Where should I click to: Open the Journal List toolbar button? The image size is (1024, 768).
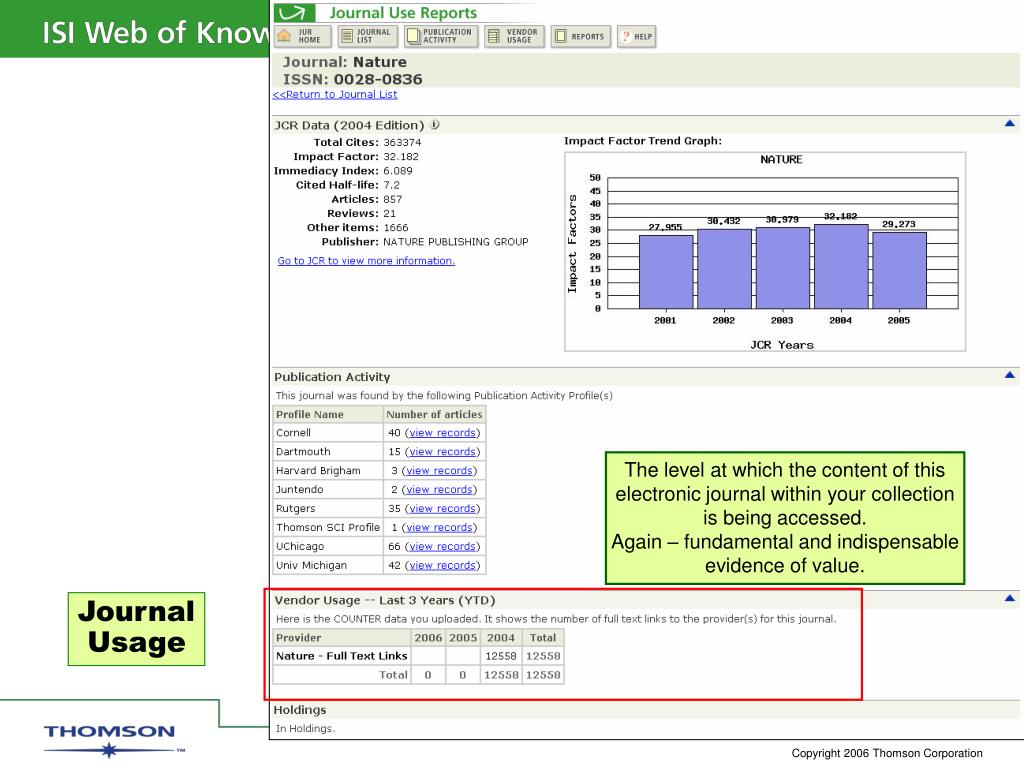point(368,36)
